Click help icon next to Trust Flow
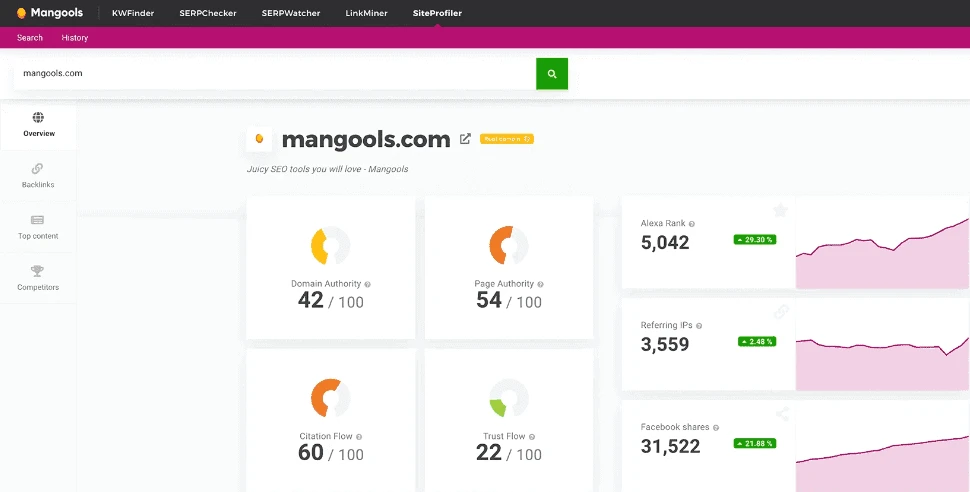 click(532, 437)
